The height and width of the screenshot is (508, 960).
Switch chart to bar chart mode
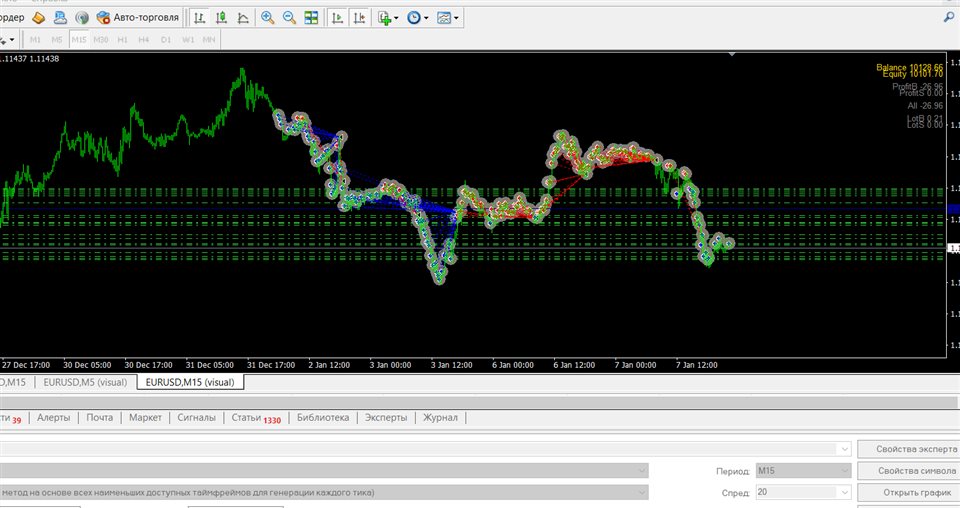coord(201,17)
